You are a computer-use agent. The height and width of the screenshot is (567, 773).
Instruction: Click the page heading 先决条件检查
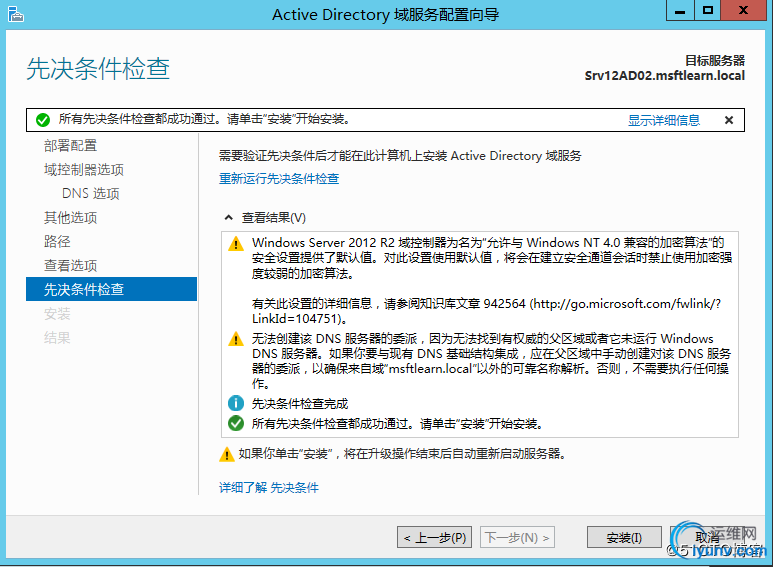[x=98, y=68]
